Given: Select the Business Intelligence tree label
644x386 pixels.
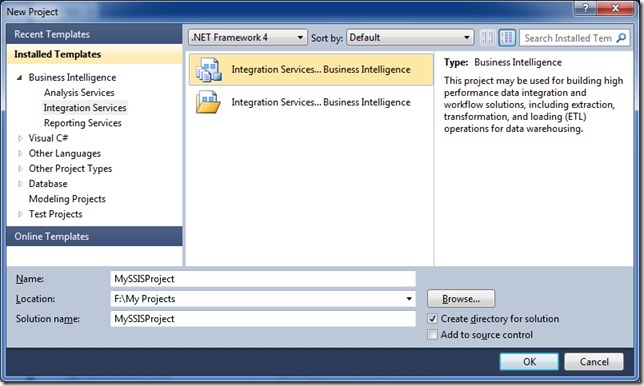Looking at the screenshot, I should (x=72, y=78).
